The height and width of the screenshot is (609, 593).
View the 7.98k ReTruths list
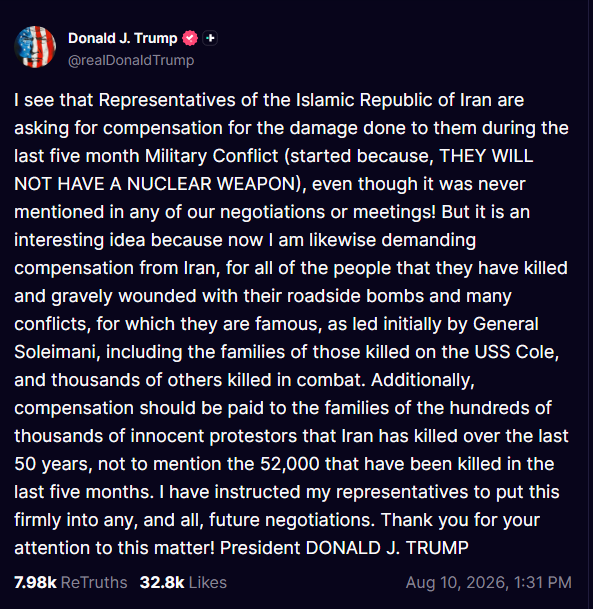(71, 582)
